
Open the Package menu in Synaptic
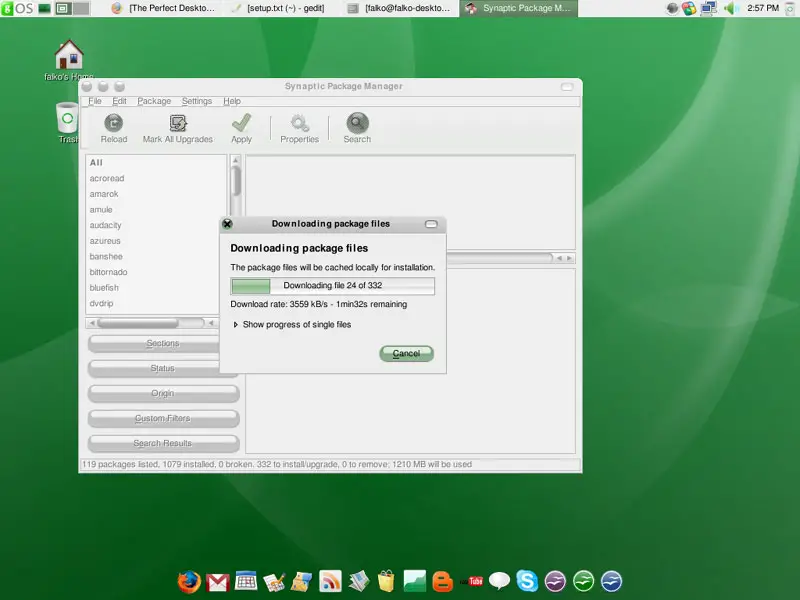(x=154, y=101)
